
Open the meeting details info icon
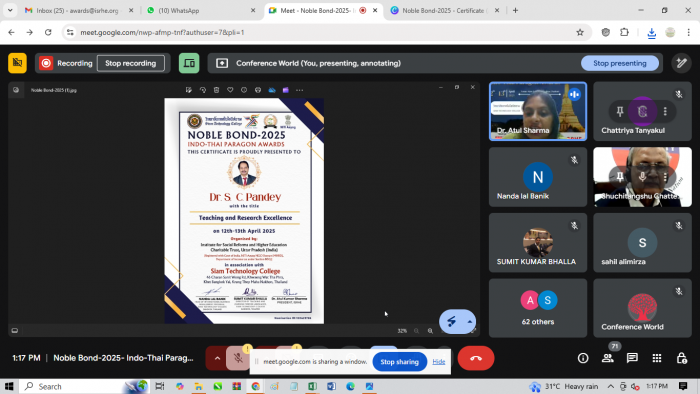click(x=583, y=358)
